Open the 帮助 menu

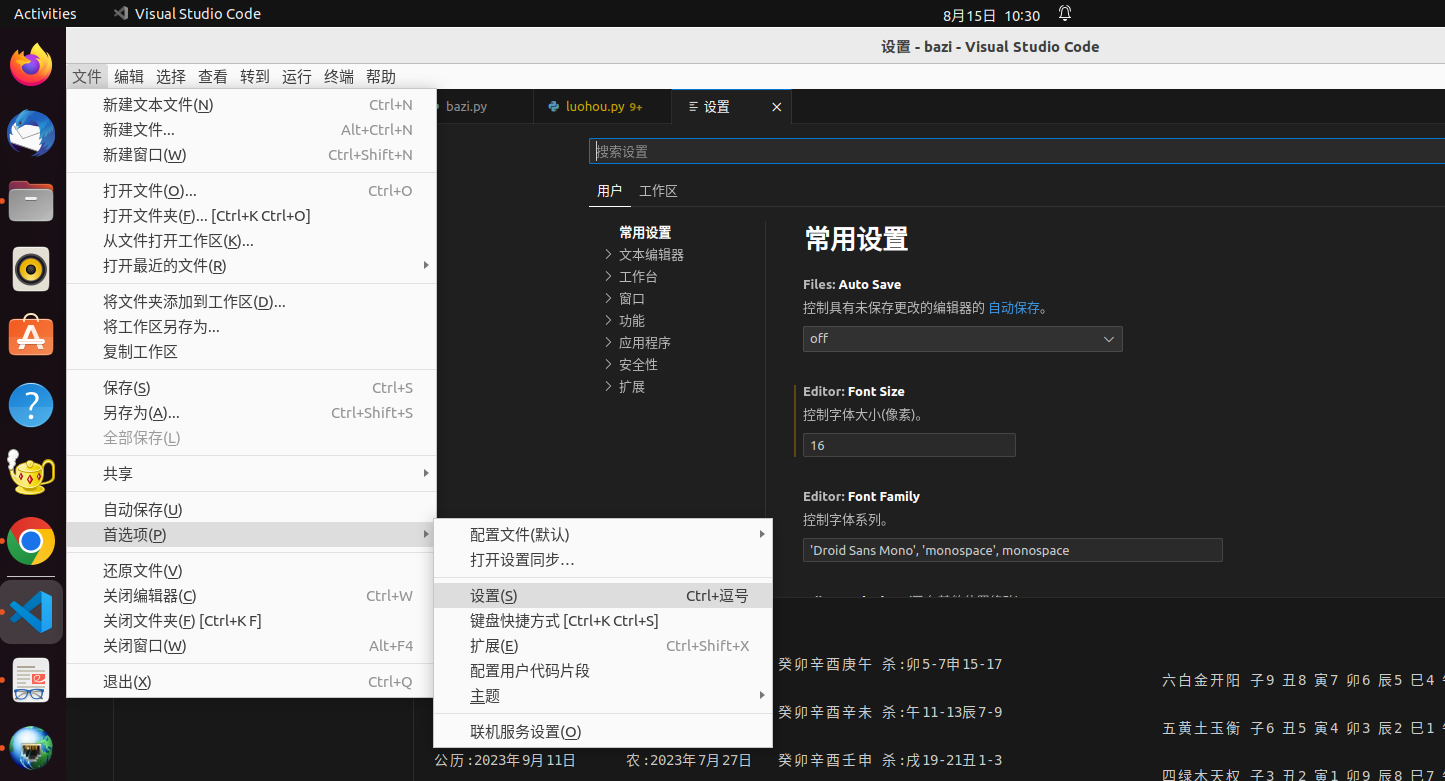click(381, 77)
